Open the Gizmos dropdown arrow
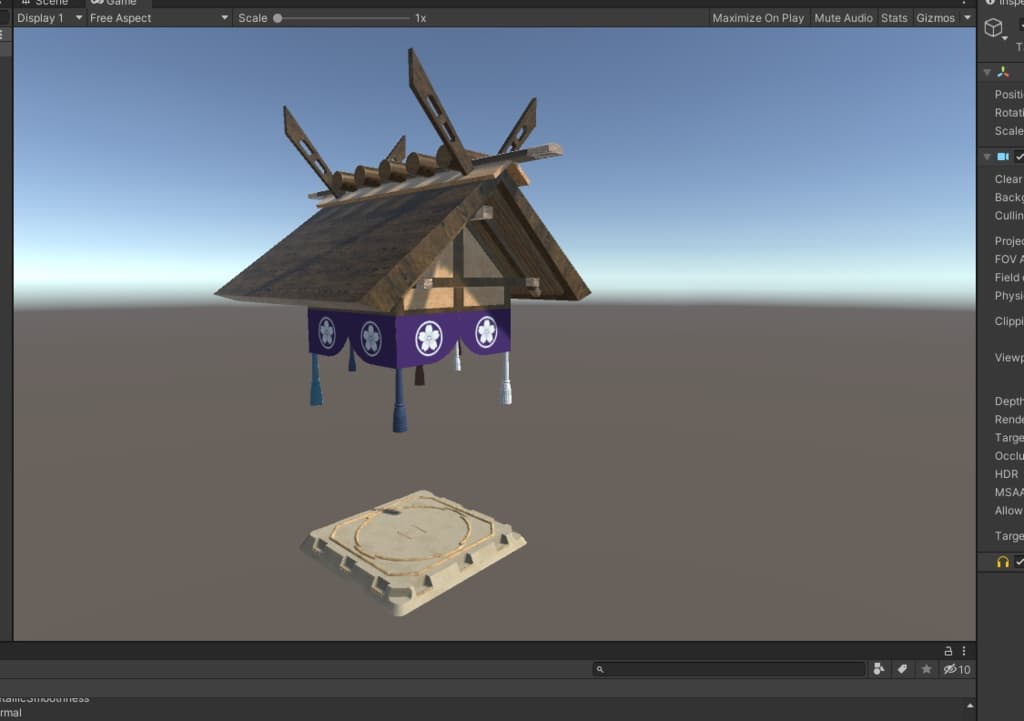 967,18
